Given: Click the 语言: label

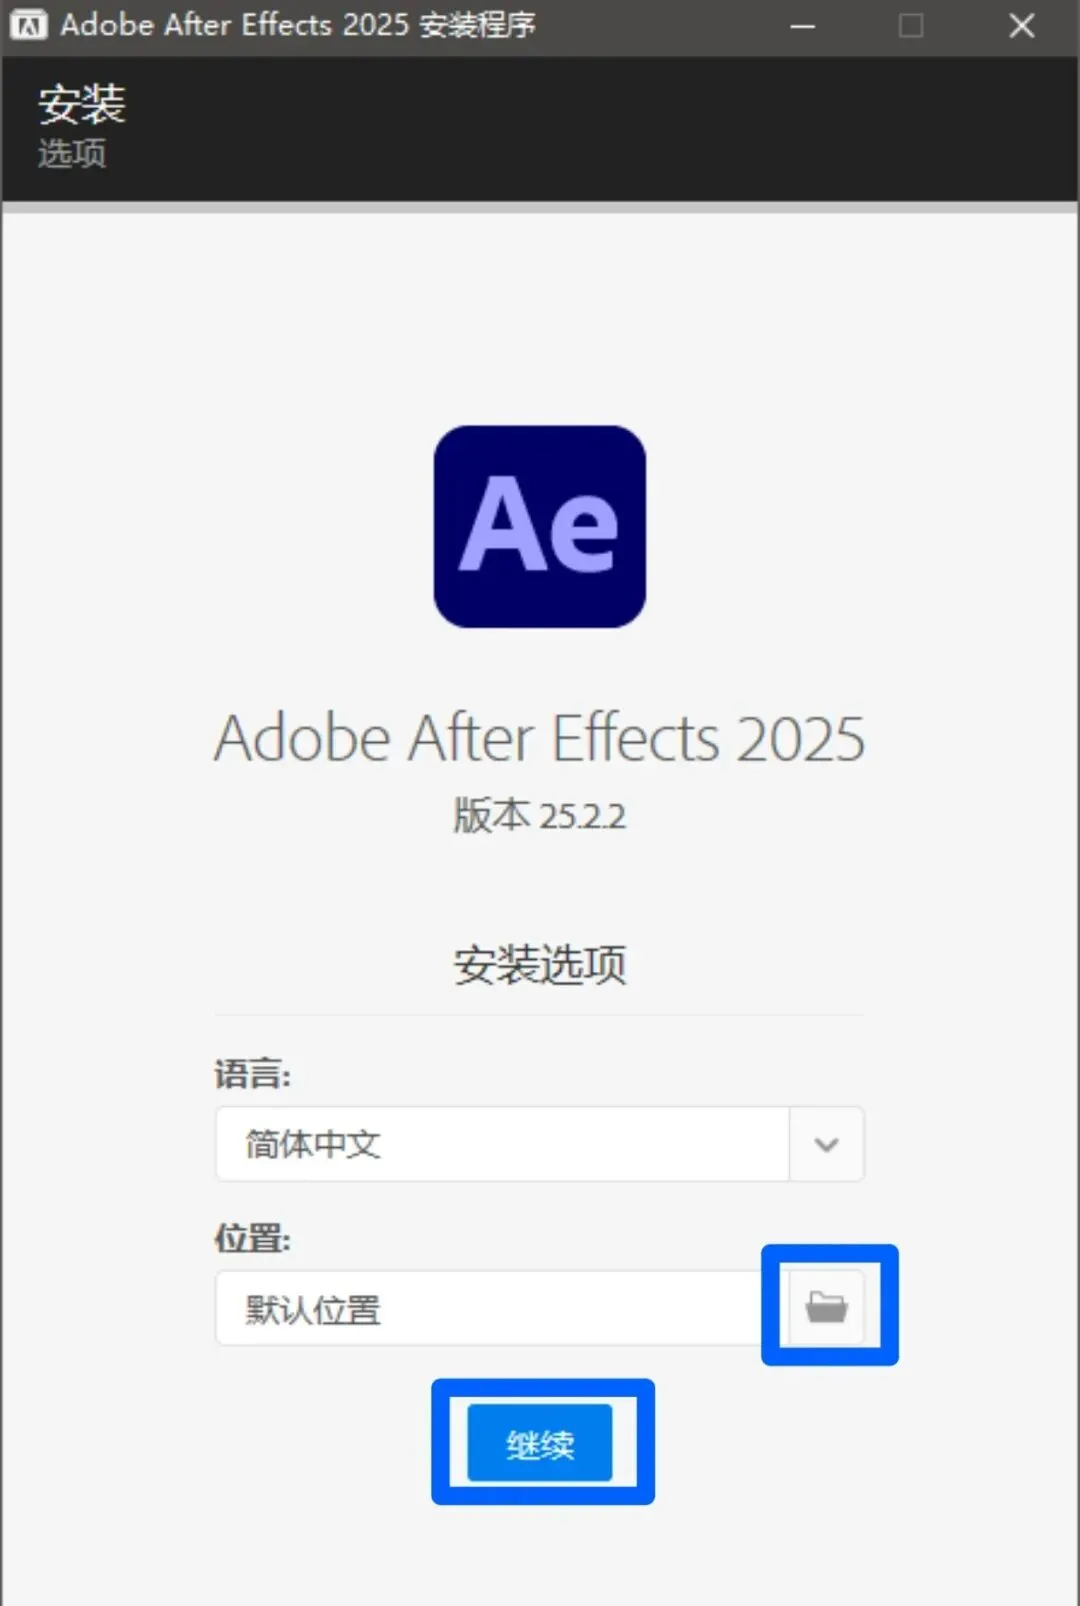Looking at the screenshot, I should pos(252,1075).
